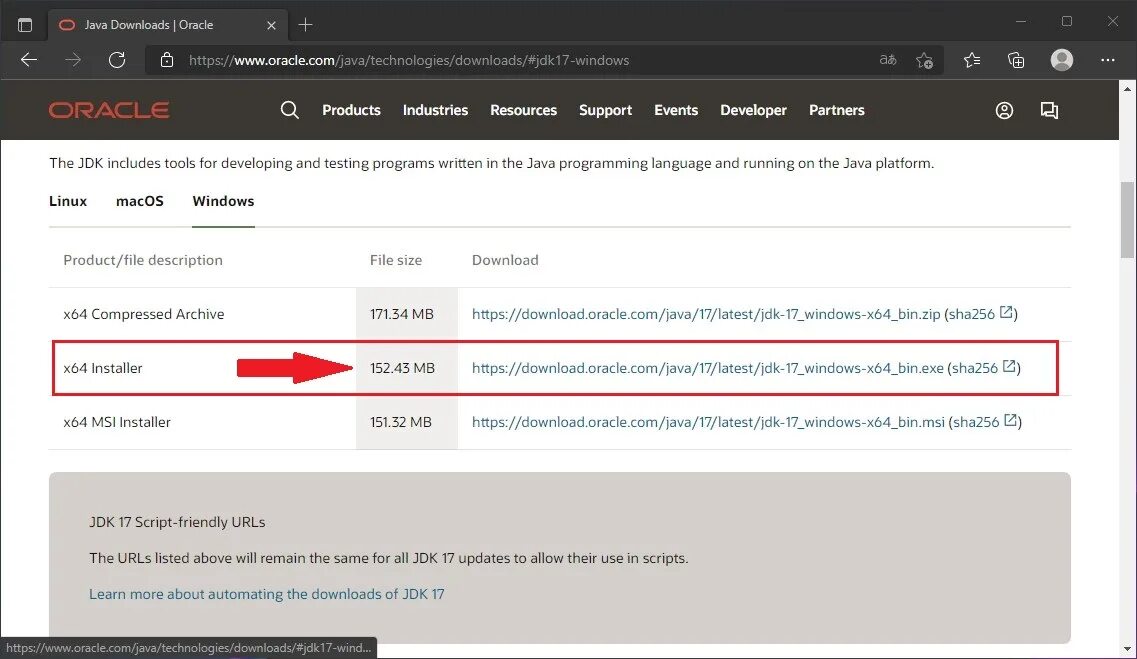This screenshot has width=1137, height=659.
Task: Open the Support menu
Action: tap(605, 110)
